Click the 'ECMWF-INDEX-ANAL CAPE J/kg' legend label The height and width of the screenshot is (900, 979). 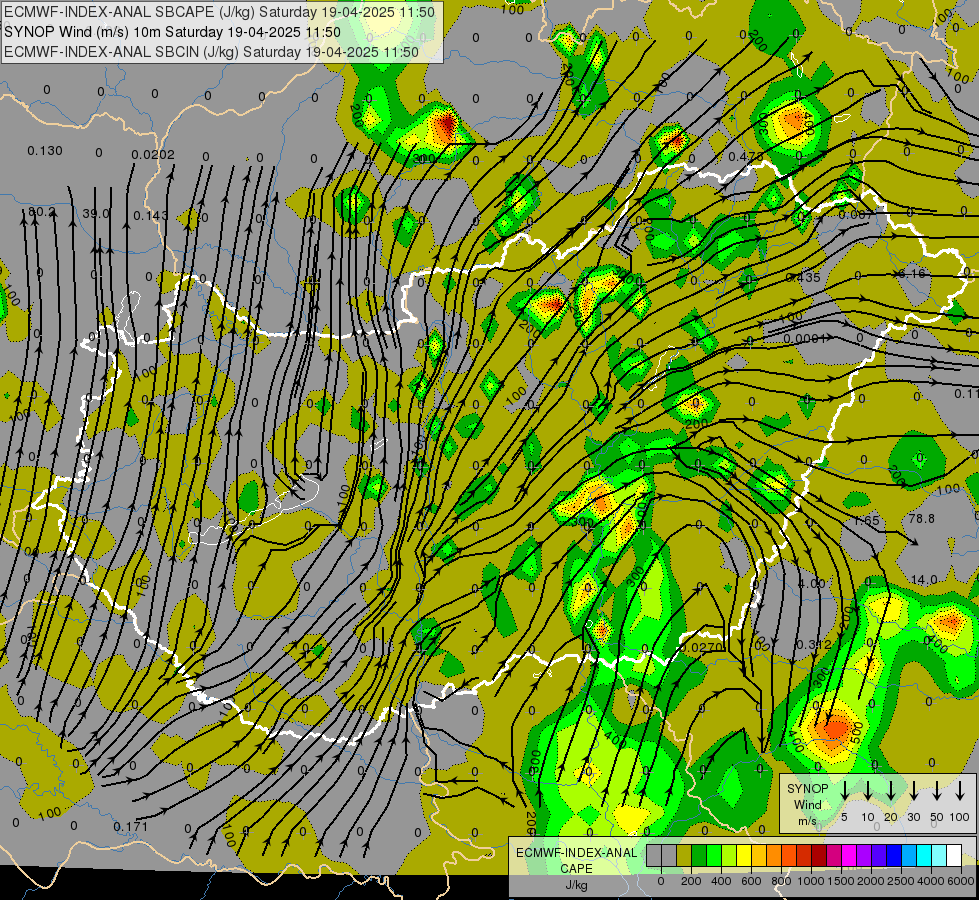point(576,869)
